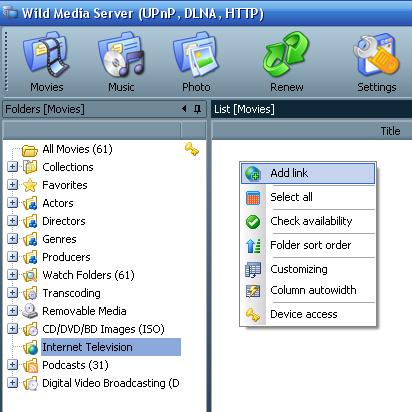Choose Select all from context menu
This screenshot has height=412, width=412.
(308, 197)
